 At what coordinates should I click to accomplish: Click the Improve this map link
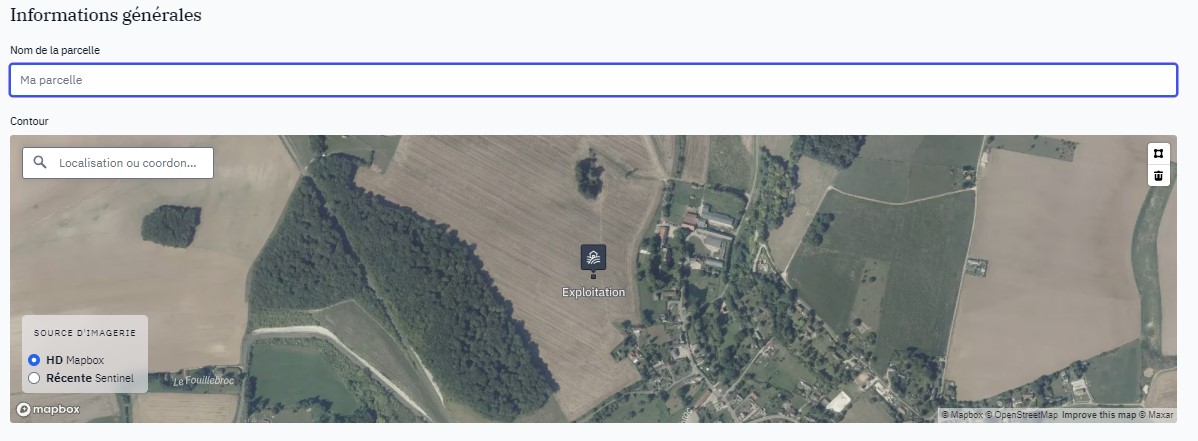tap(1099, 415)
